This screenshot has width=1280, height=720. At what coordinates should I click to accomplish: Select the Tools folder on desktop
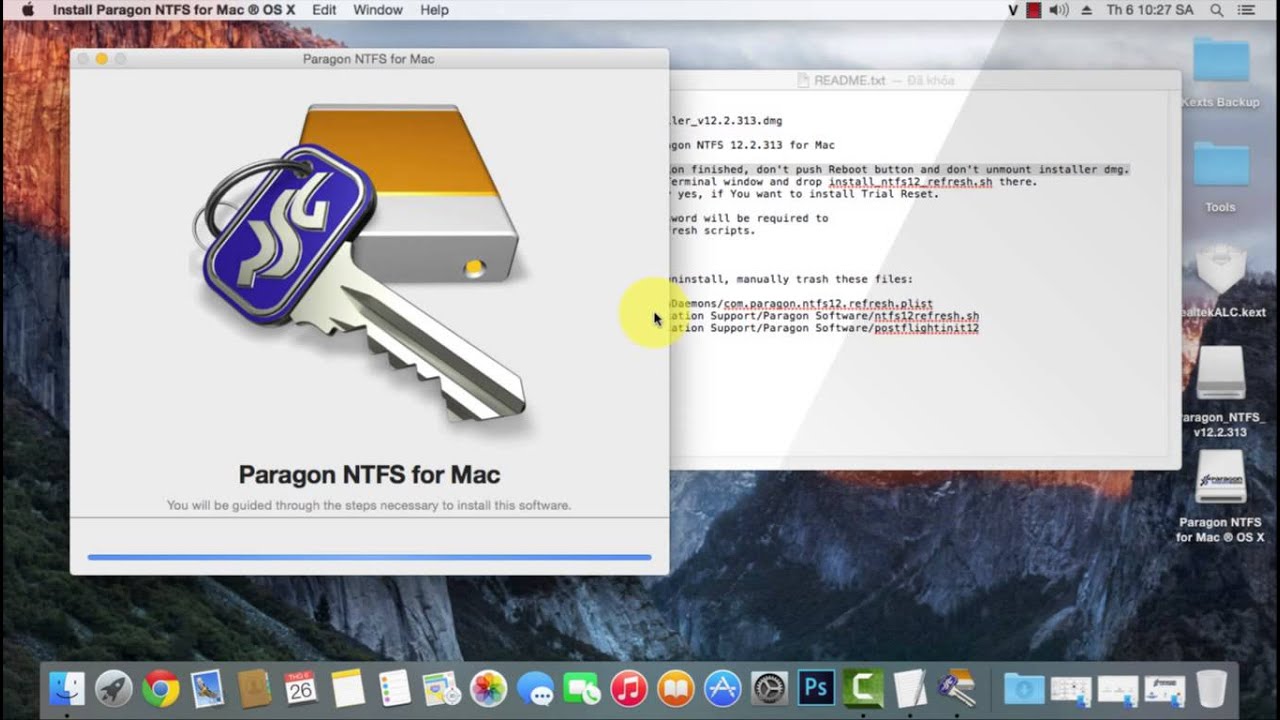tap(1221, 178)
